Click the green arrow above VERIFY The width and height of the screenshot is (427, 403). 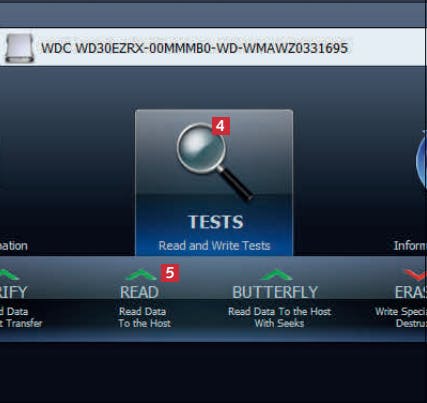(x=8, y=275)
